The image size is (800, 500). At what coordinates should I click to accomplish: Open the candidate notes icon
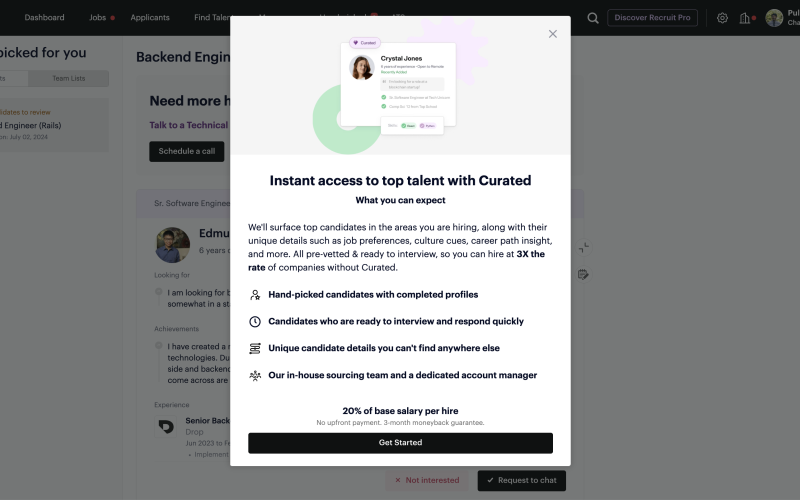pyautogui.click(x=583, y=274)
